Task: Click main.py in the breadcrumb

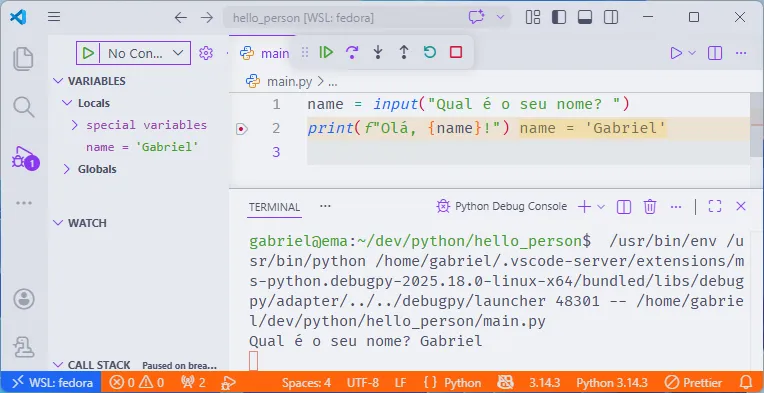Action: pos(289,81)
